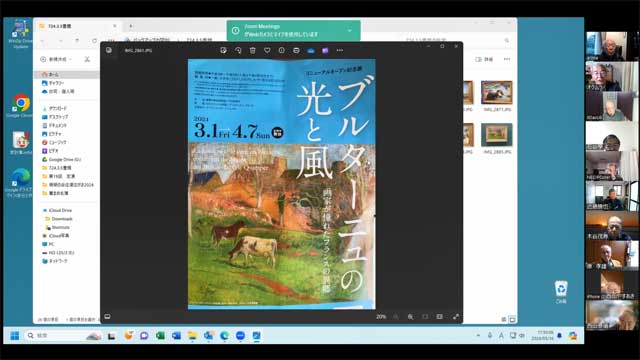Open File Explorer from the taskbar
Screen dimensions: 640x360
pyautogui.click(x=192, y=336)
